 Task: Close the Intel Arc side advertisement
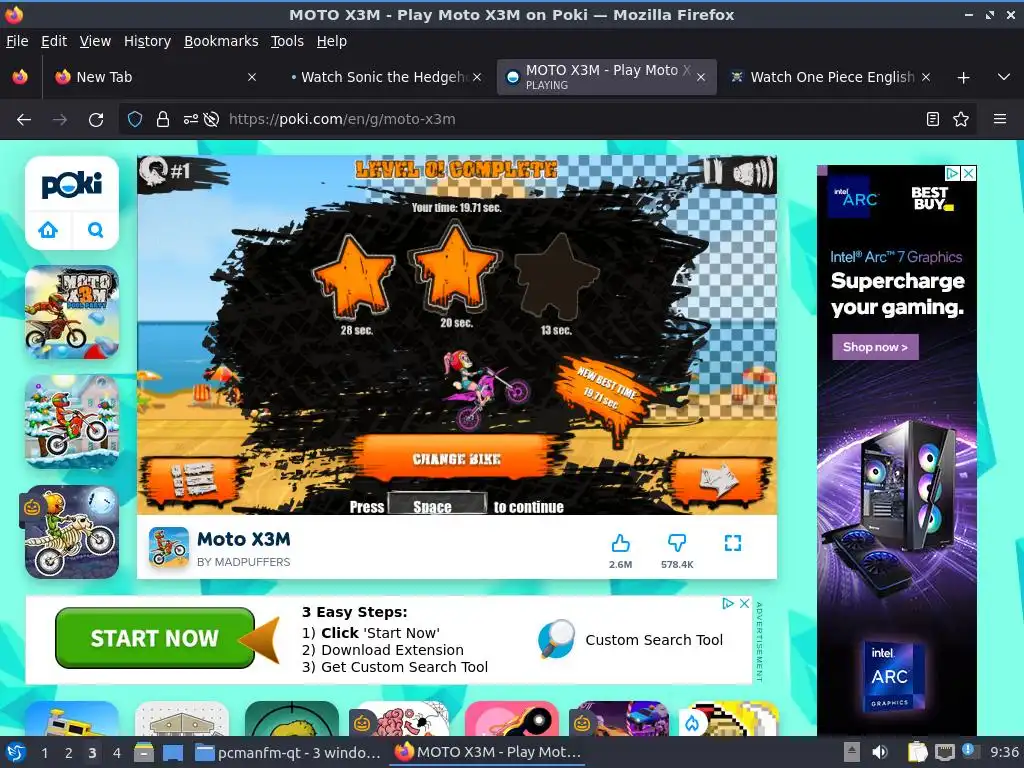[x=969, y=173]
